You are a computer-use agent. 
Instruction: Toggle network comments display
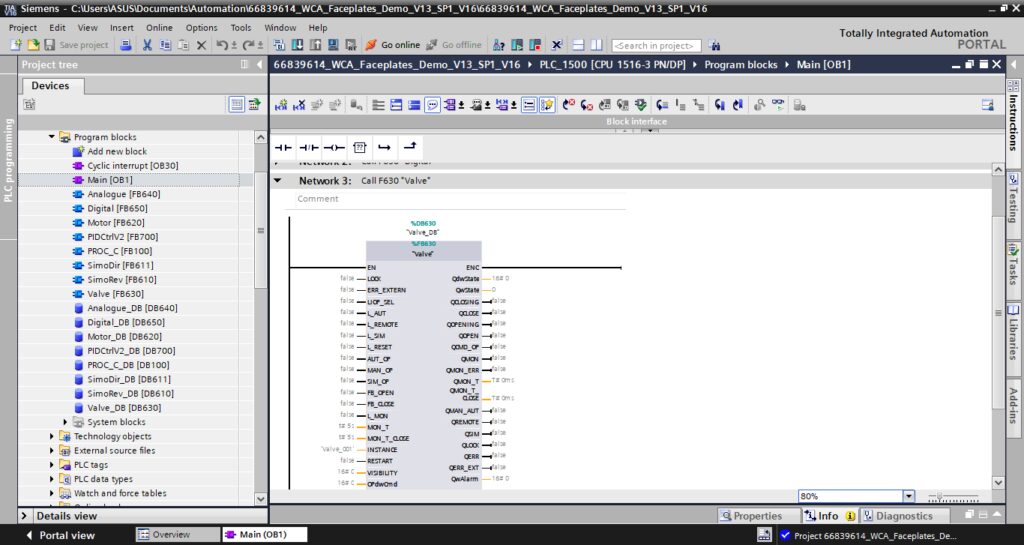click(x=530, y=104)
